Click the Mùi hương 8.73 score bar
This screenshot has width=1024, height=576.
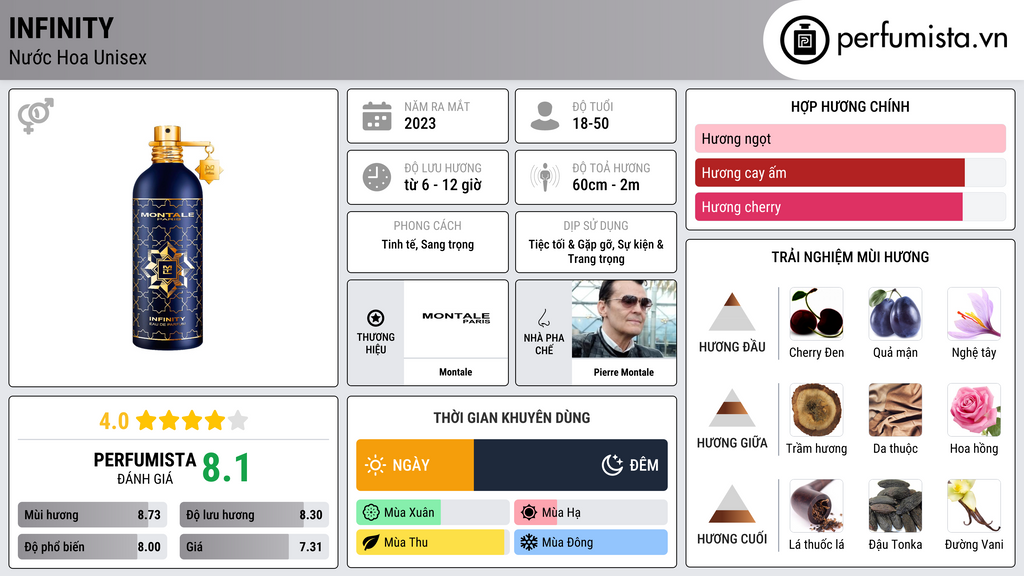92,515
